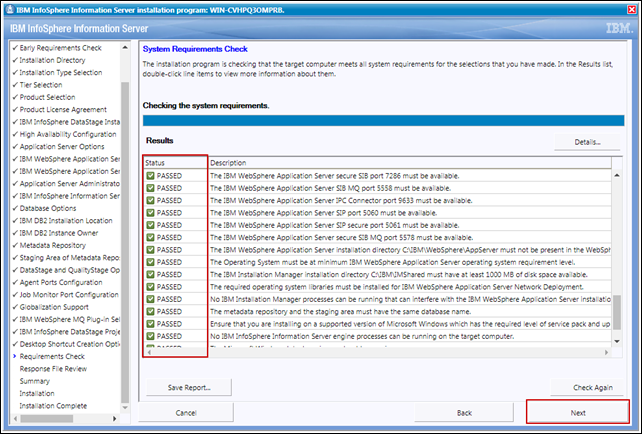Close the installer window
The width and height of the screenshot is (642, 434).
pos(632,9)
